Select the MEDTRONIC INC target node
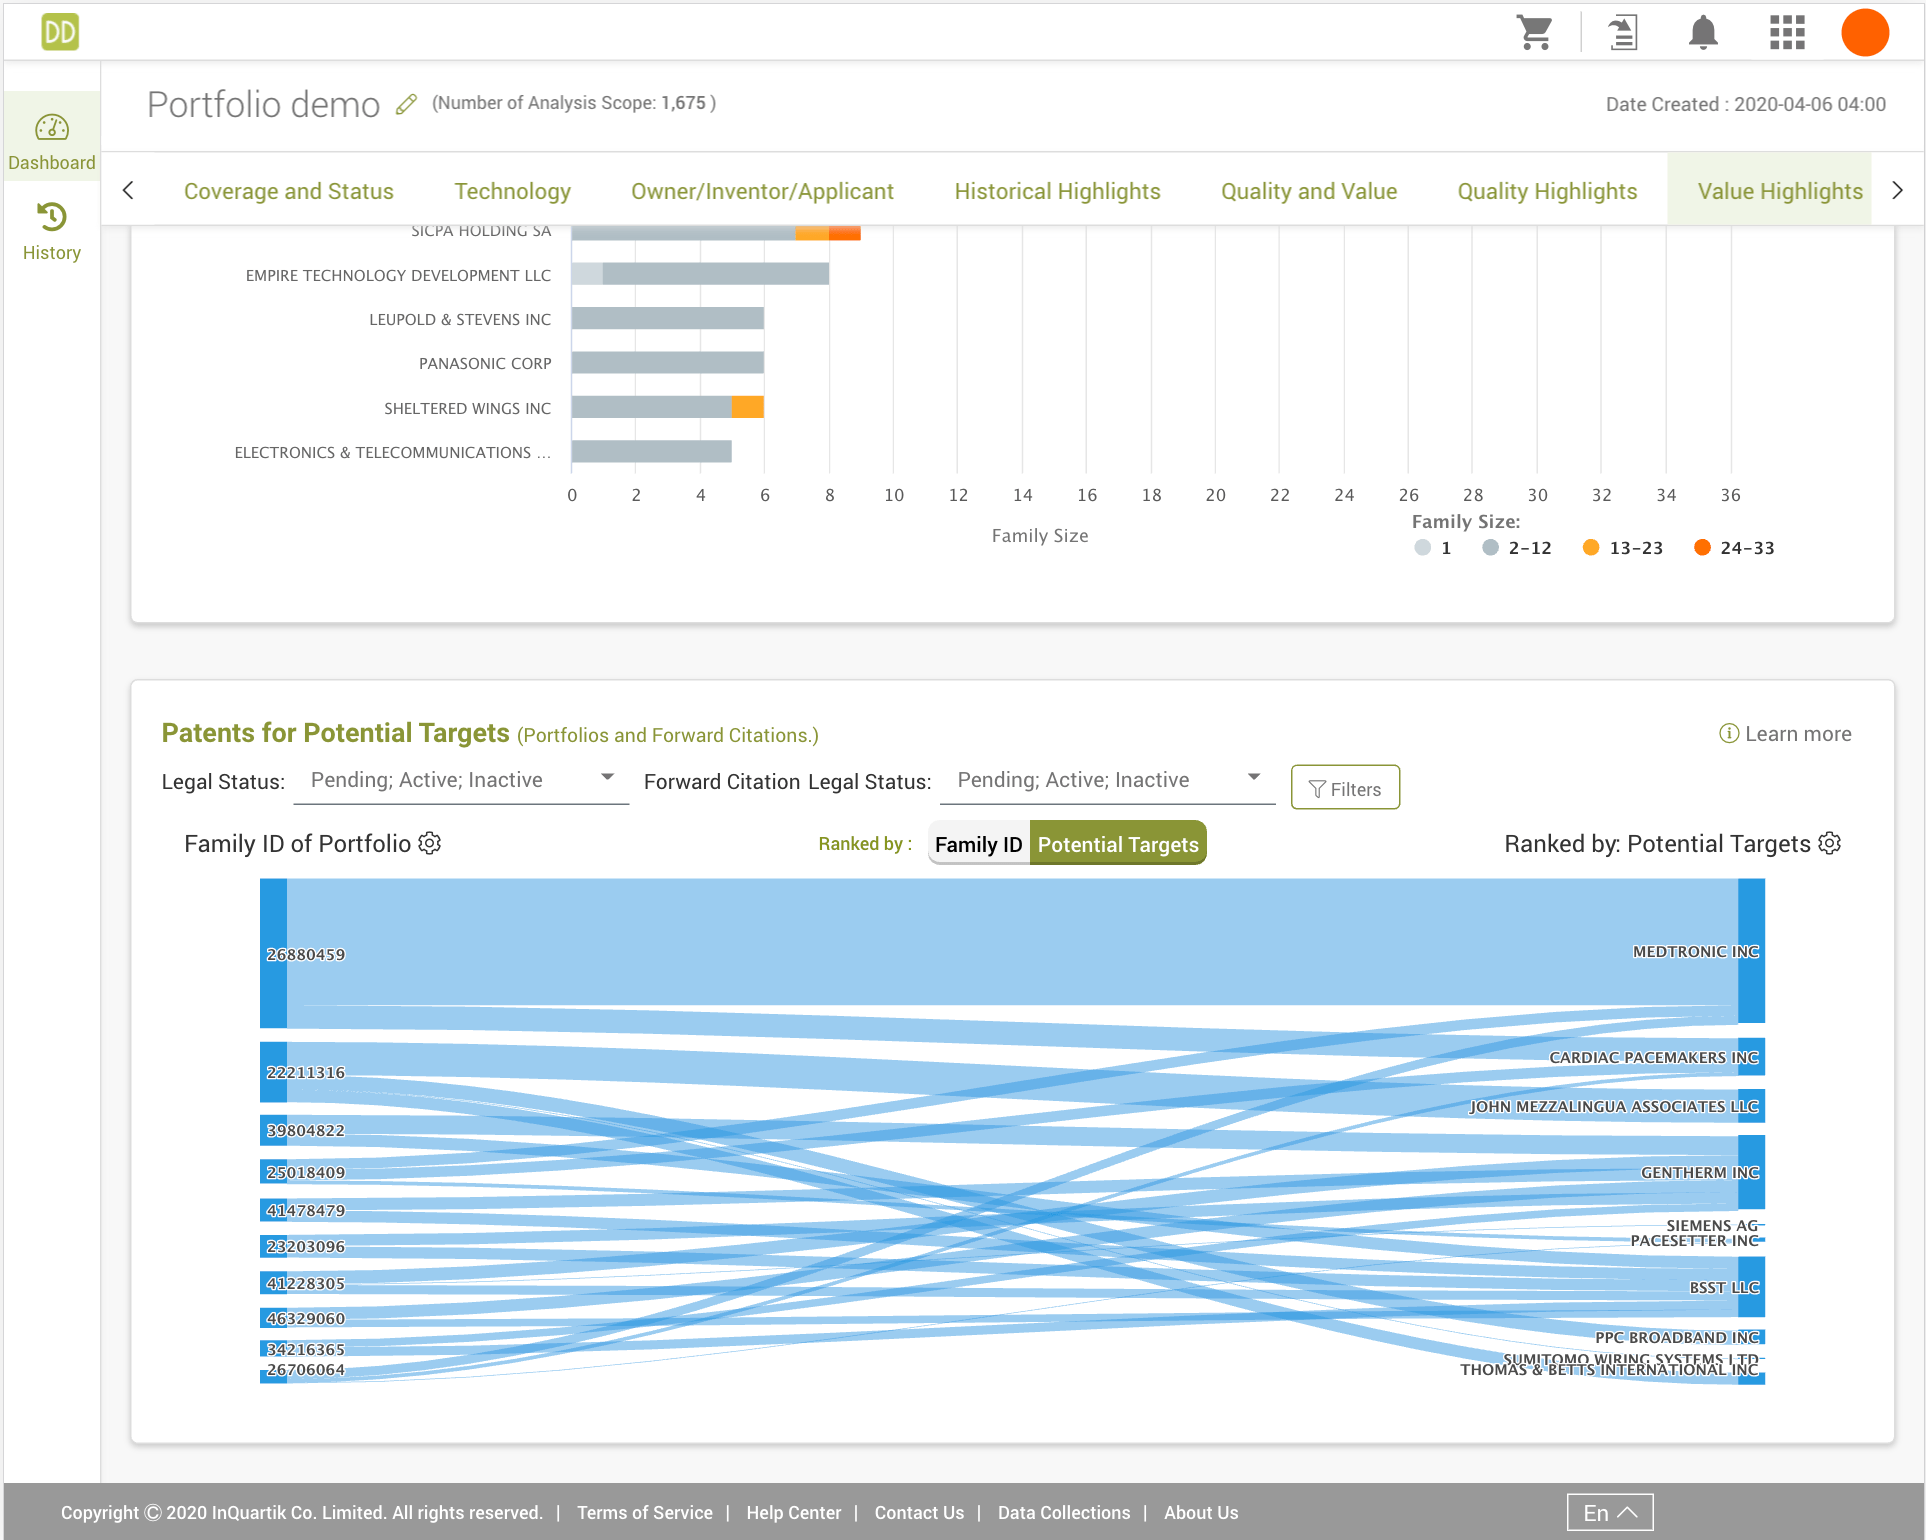The image size is (1926, 1540). [1751, 951]
